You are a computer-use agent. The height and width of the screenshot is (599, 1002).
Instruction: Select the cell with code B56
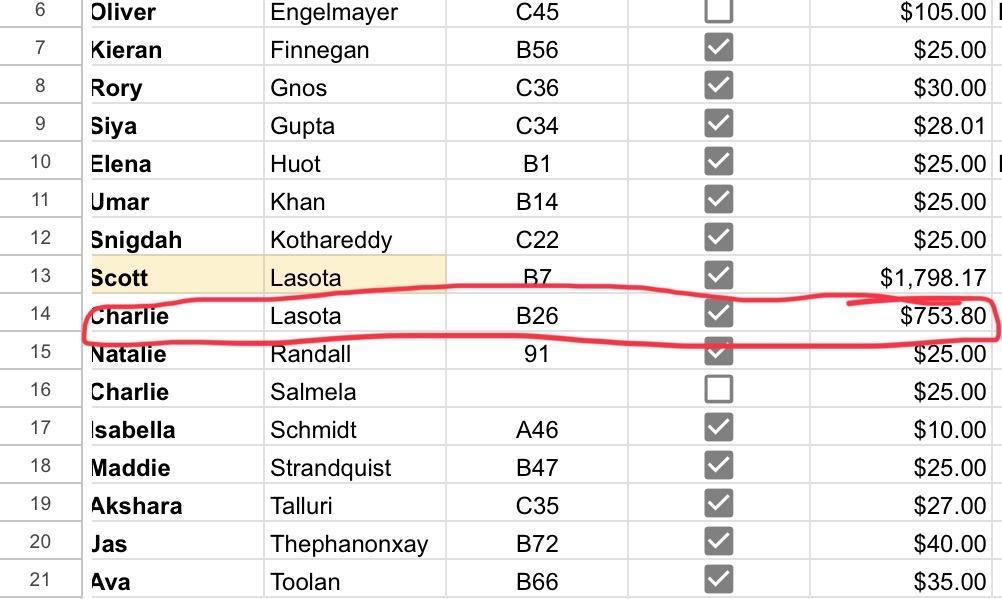[537, 50]
